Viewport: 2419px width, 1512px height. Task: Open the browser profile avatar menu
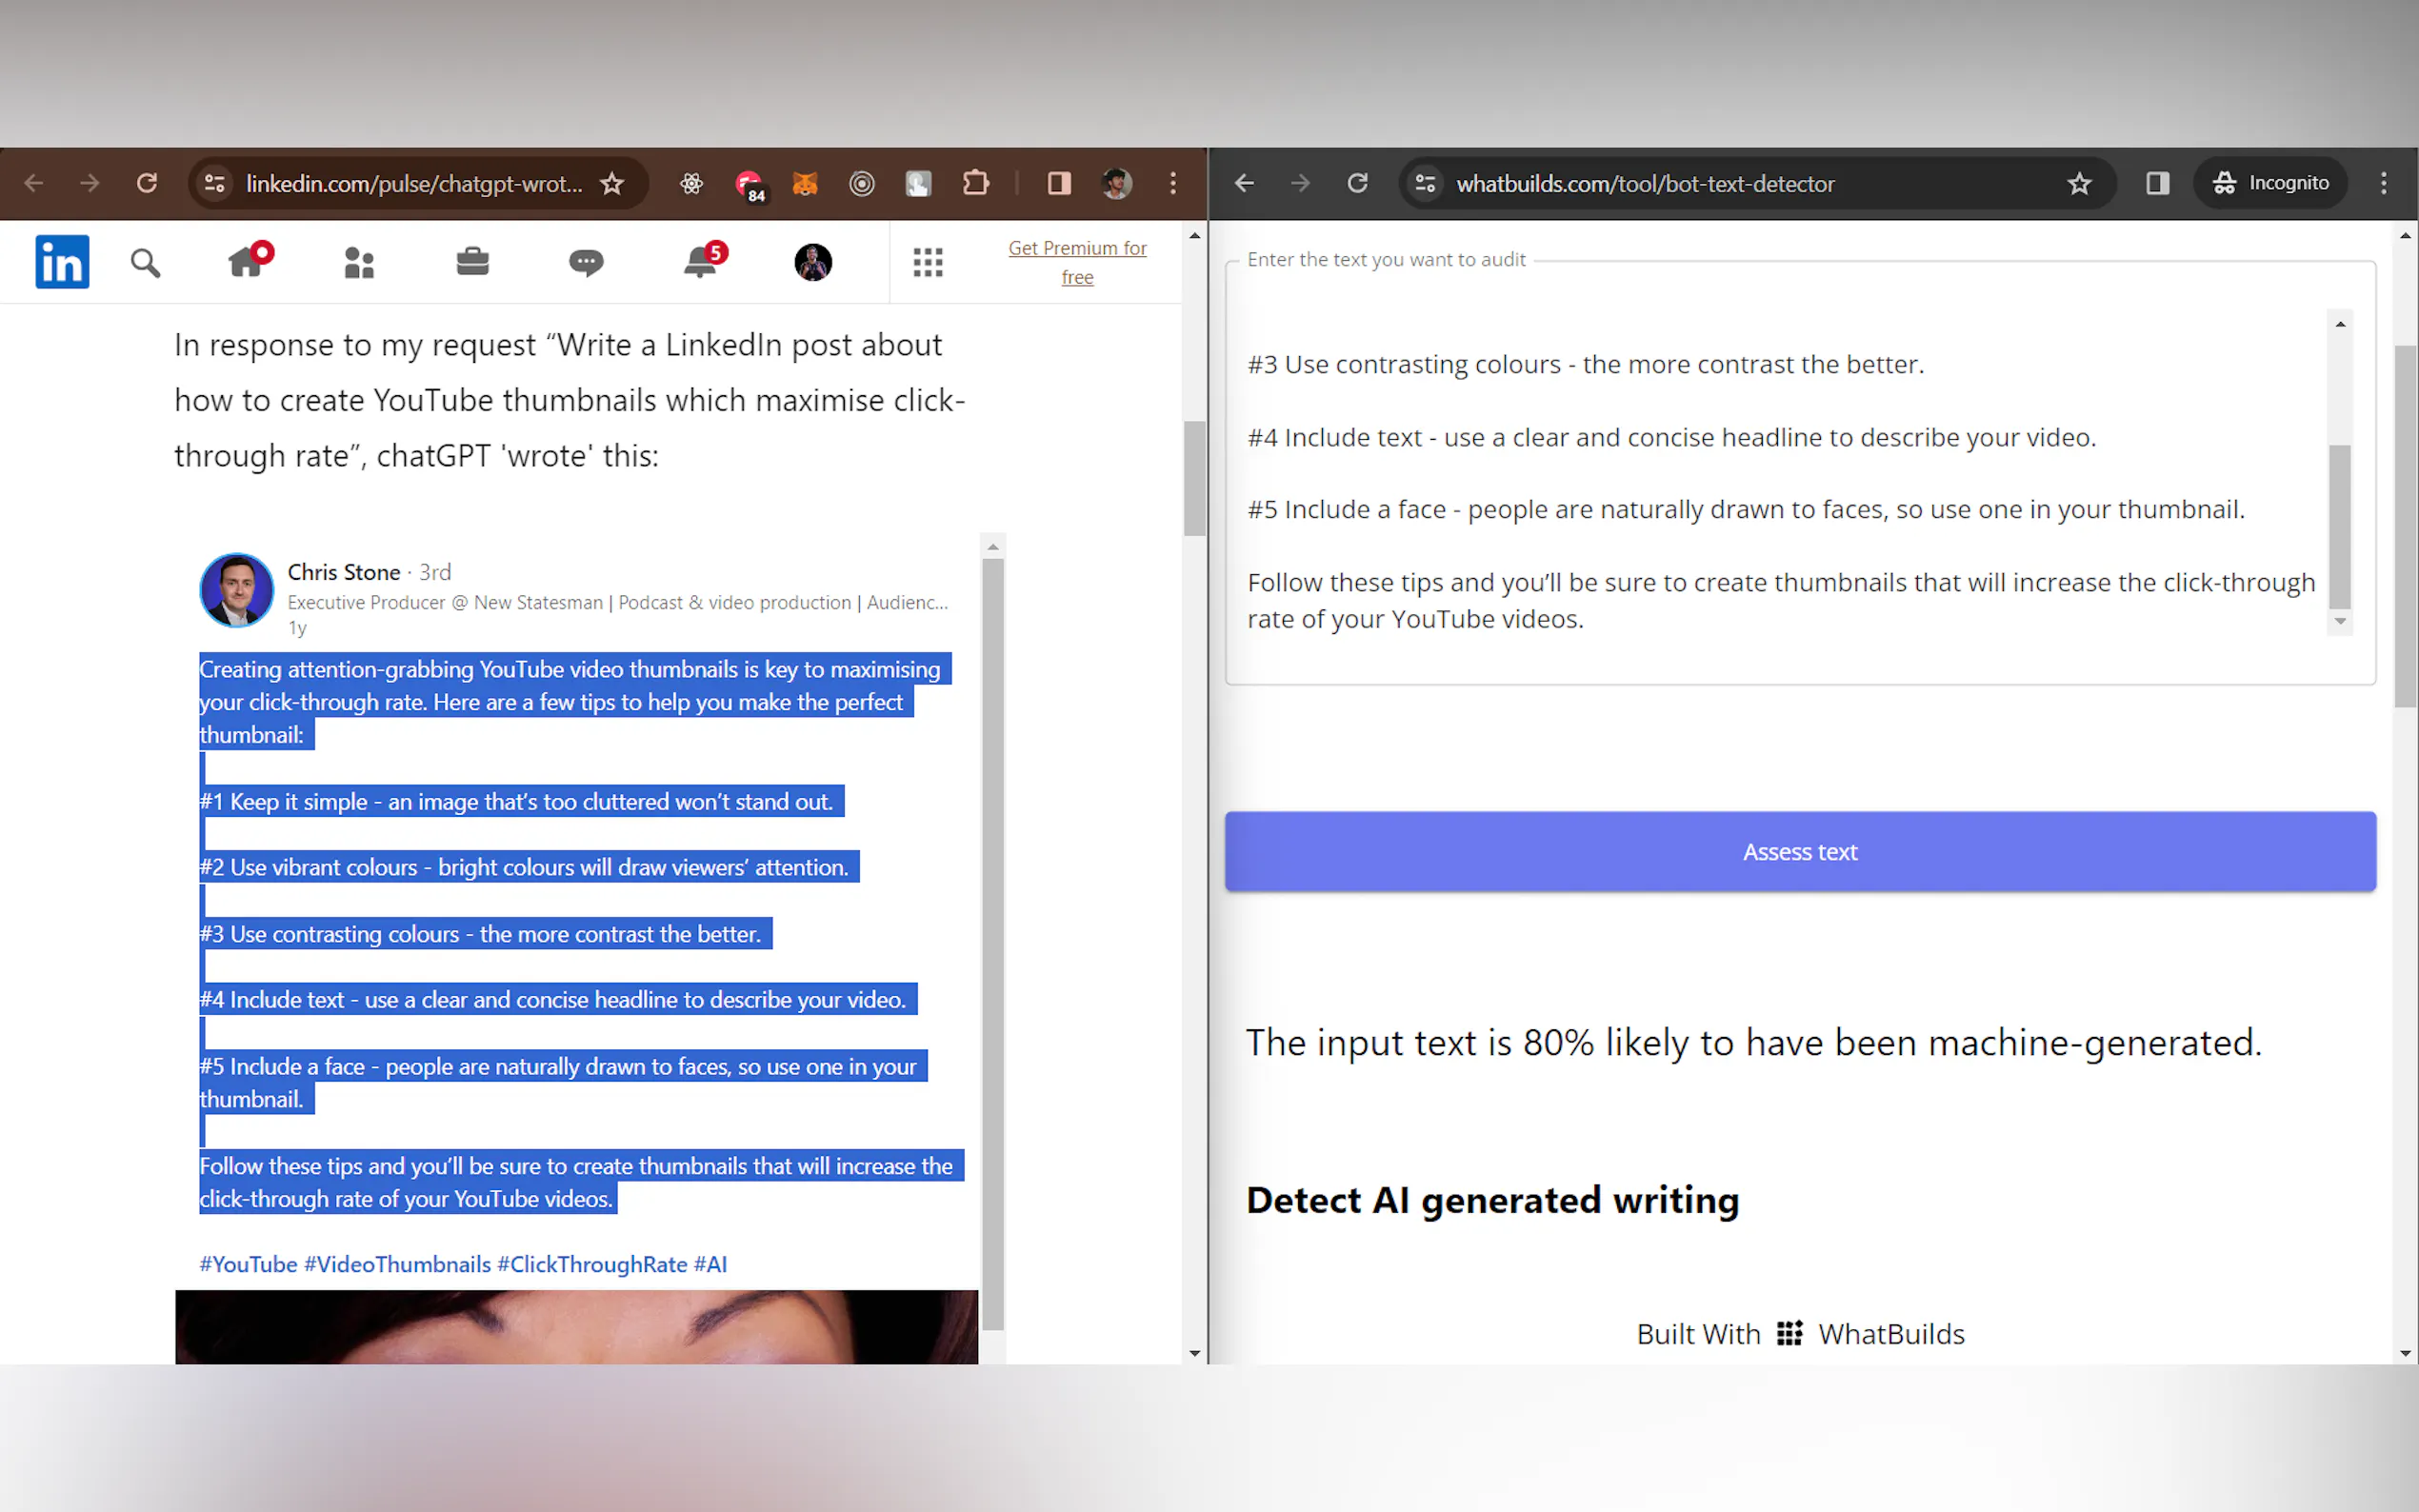click(x=1117, y=184)
